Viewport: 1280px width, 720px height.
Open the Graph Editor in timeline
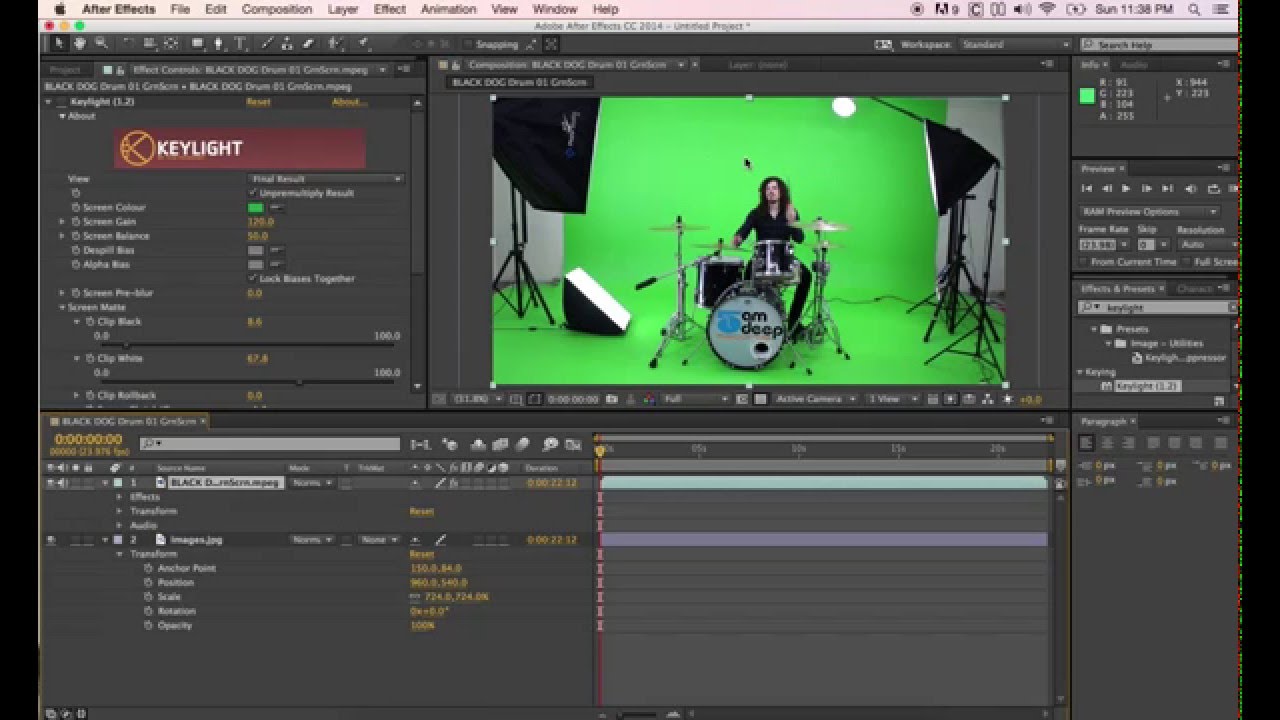[x=573, y=444]
